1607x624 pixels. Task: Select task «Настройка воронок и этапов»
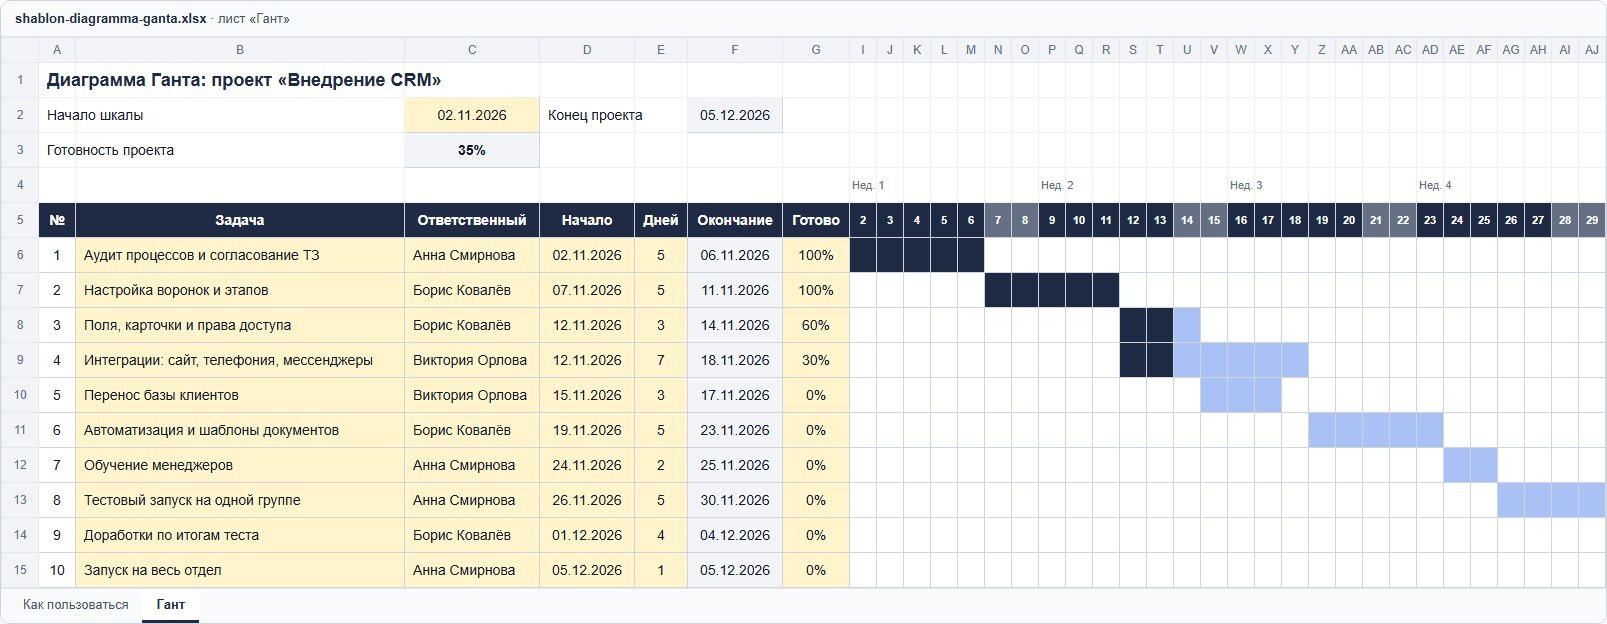[x=240, y=290]
